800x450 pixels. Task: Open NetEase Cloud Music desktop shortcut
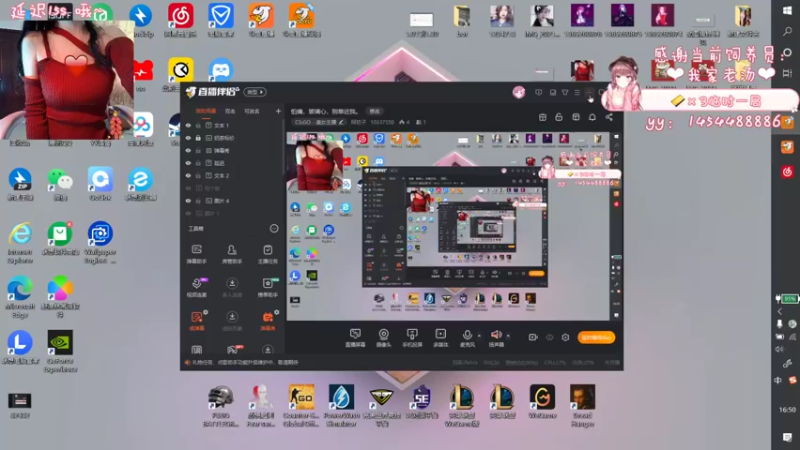(180, 20)
